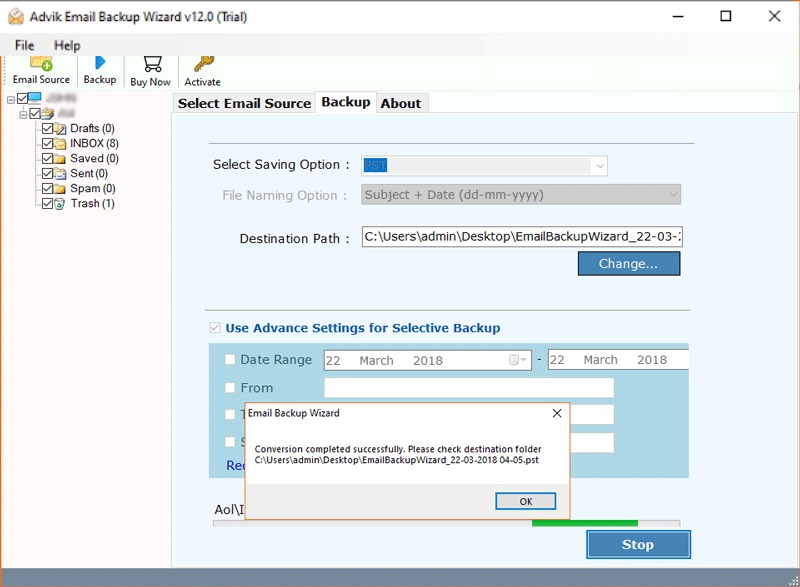Open the Buy Now cart icon
This screenshot has width=800, height=587.
[152, 64]
